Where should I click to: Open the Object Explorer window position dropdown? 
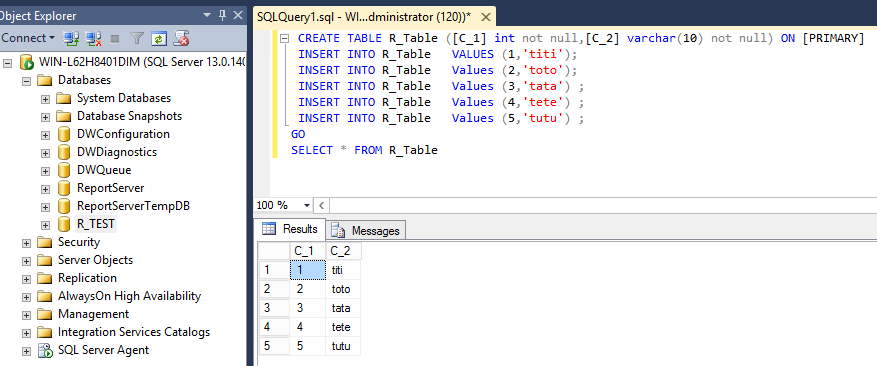point(207,15)
